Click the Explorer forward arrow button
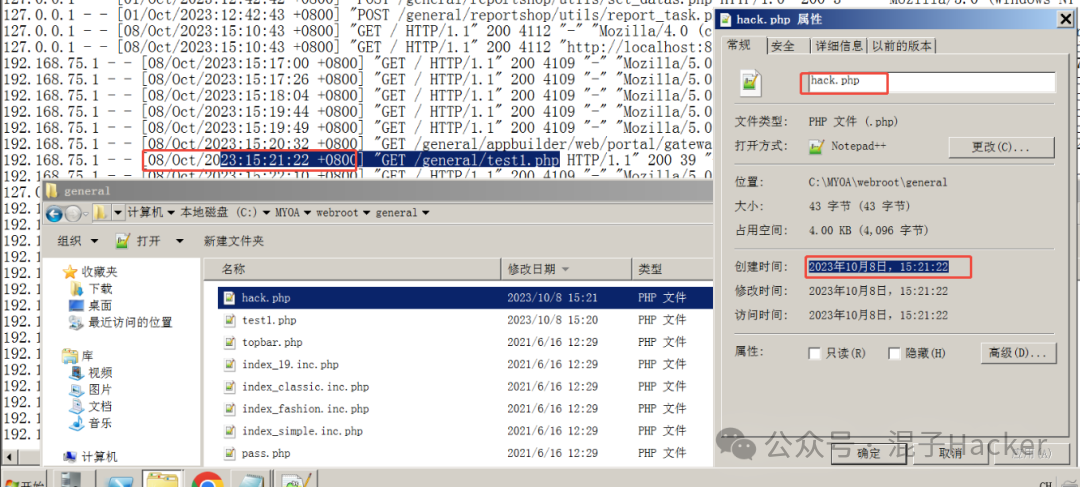This screenshot has width=1080, height=487. point(73,214)
